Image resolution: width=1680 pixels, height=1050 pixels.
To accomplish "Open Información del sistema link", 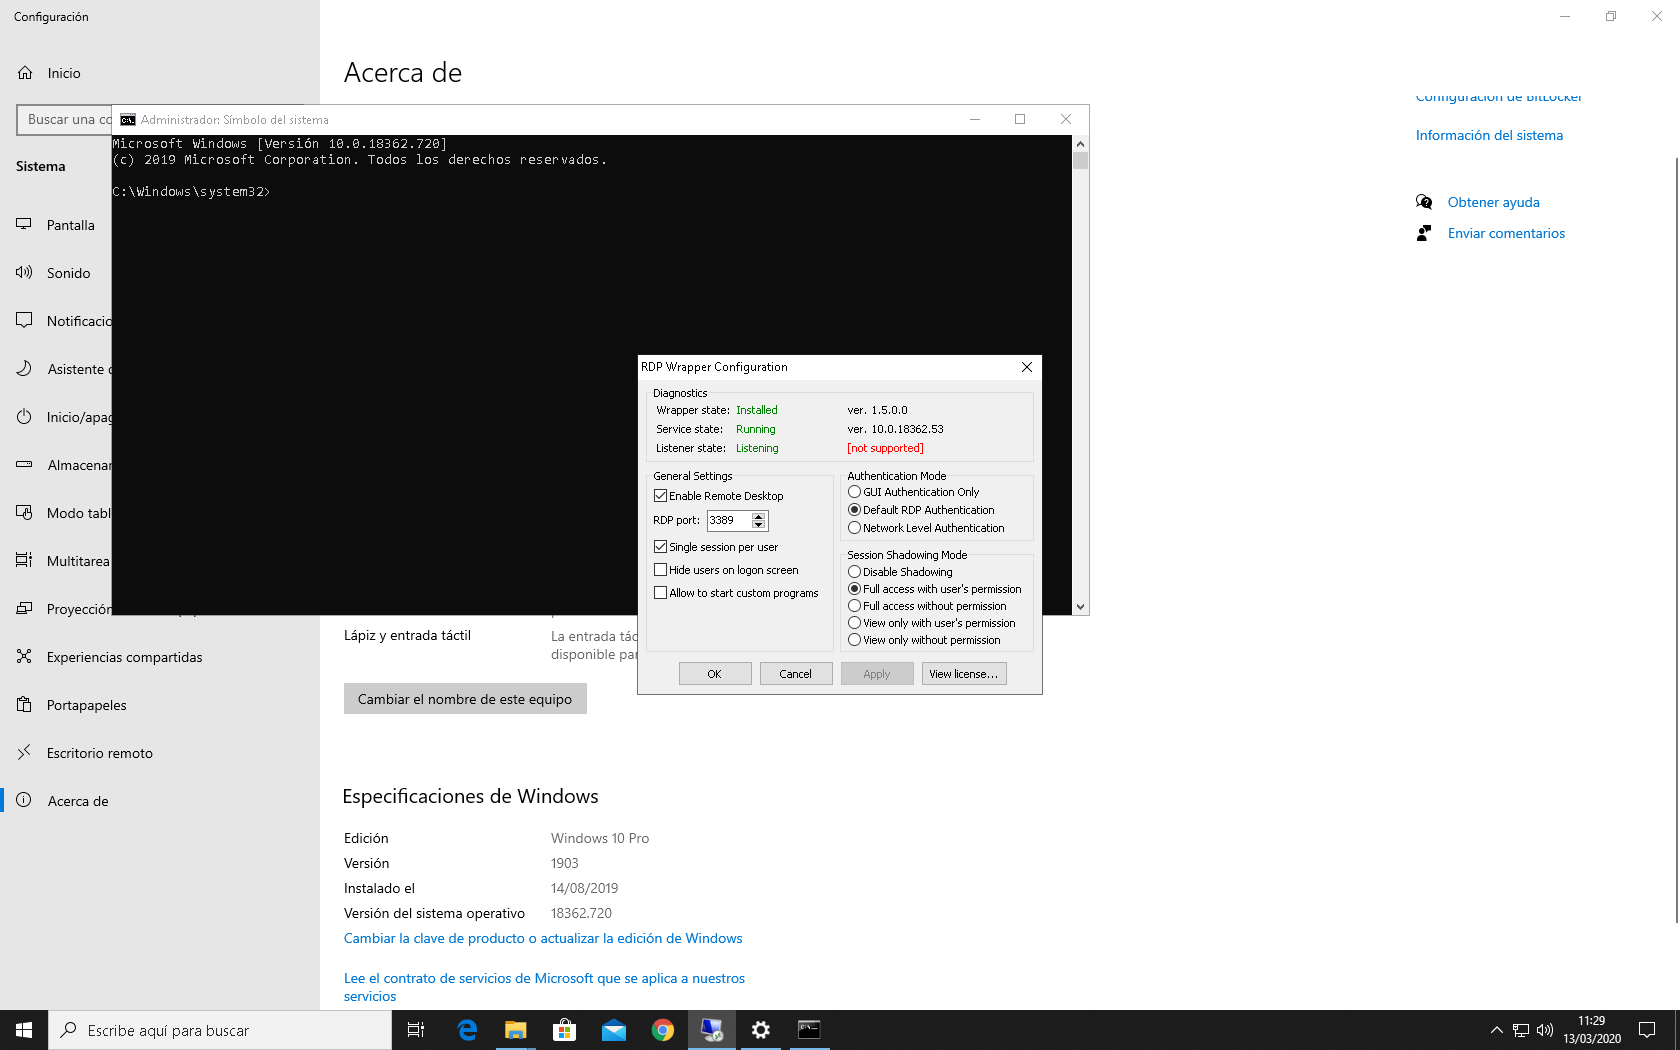I will pyautogui.click(x=1489, y=135).
